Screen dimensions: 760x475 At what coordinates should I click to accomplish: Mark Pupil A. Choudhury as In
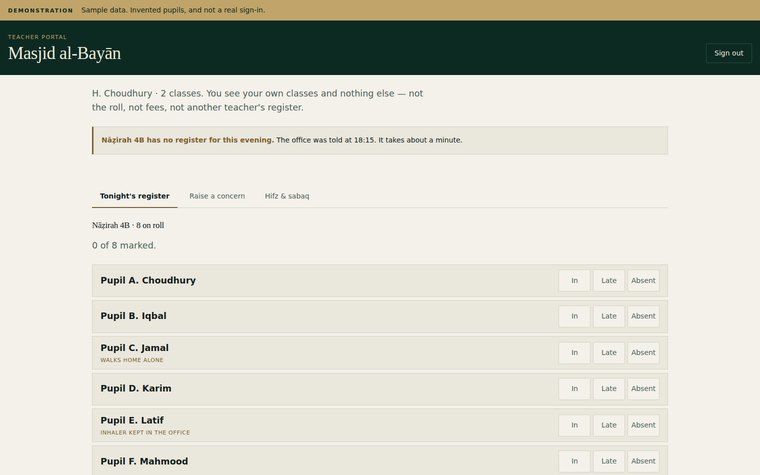coord(574,281)
